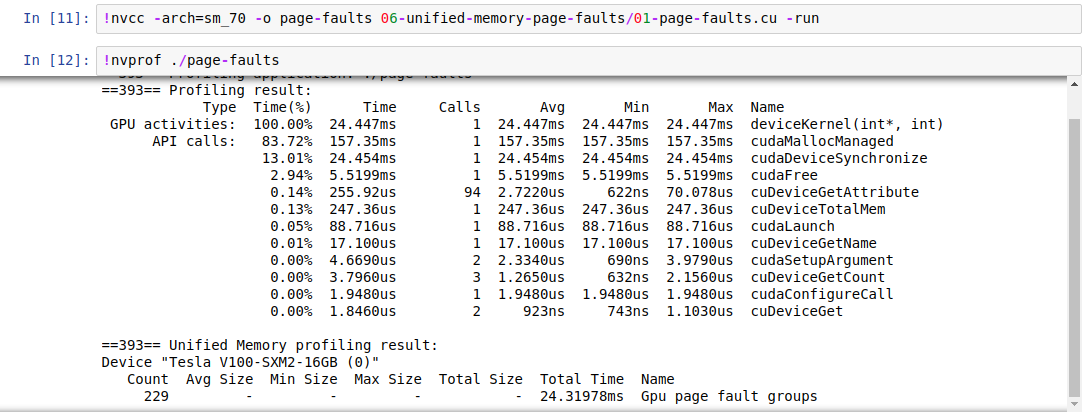Click the '255.92us' time value

363,193
